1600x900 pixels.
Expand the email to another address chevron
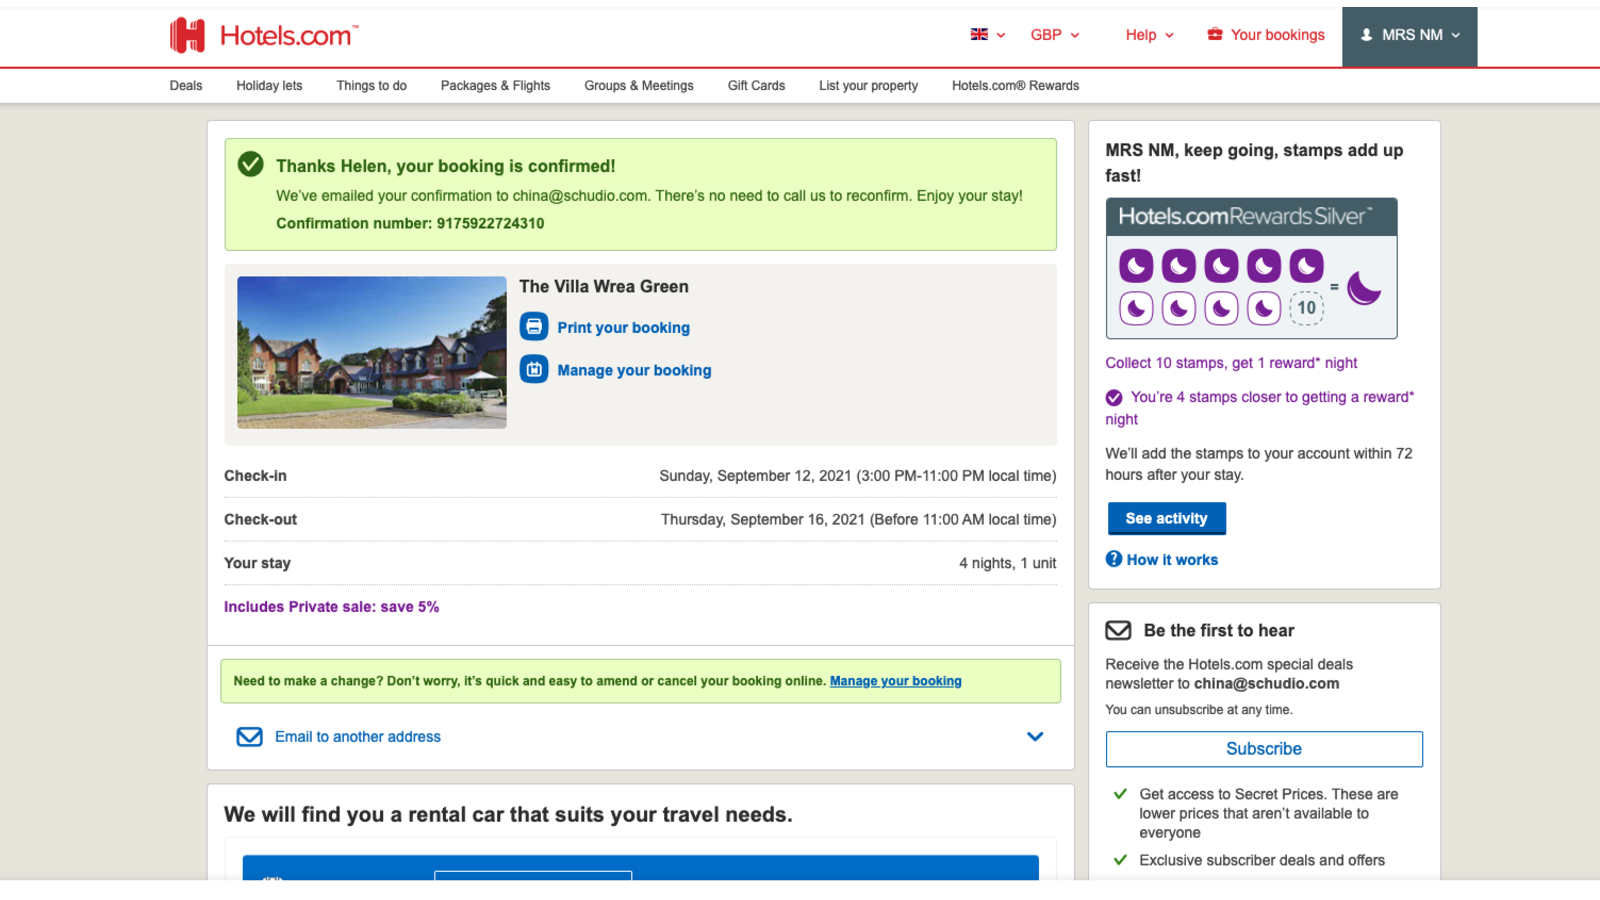(x=1035, y=737)
